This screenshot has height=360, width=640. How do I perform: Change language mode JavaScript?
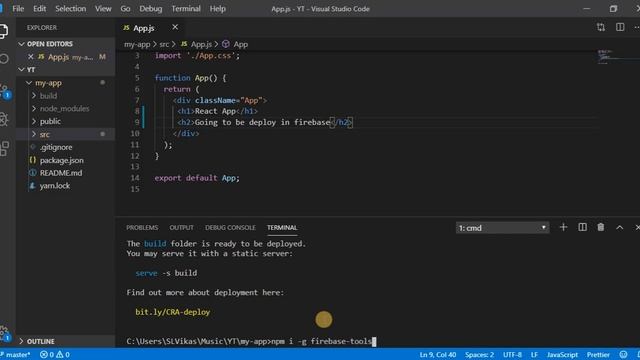pos(562,355)
